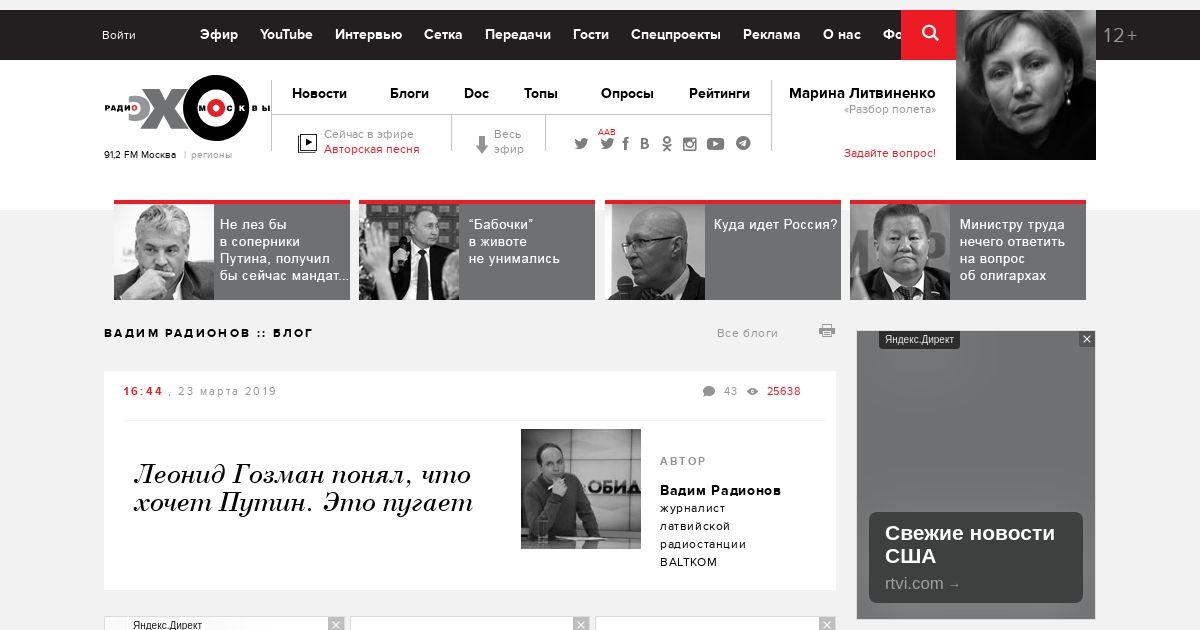This screenshot has width=1200, height=630.
Task: Switch to the Doc tab
Action: tap(476, 93)
